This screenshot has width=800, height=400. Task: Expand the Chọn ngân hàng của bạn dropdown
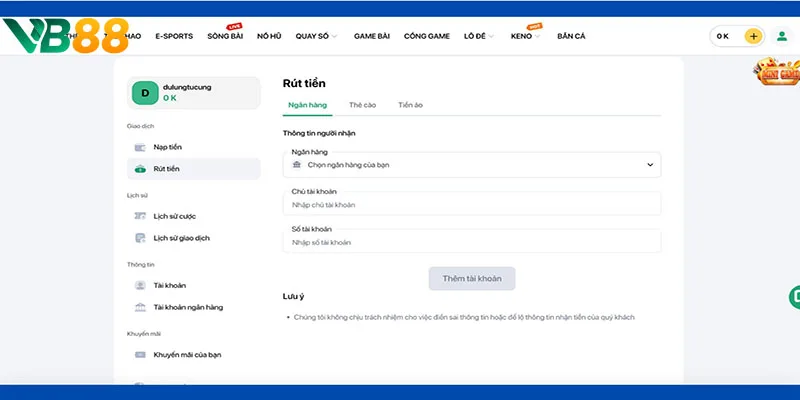471,164
